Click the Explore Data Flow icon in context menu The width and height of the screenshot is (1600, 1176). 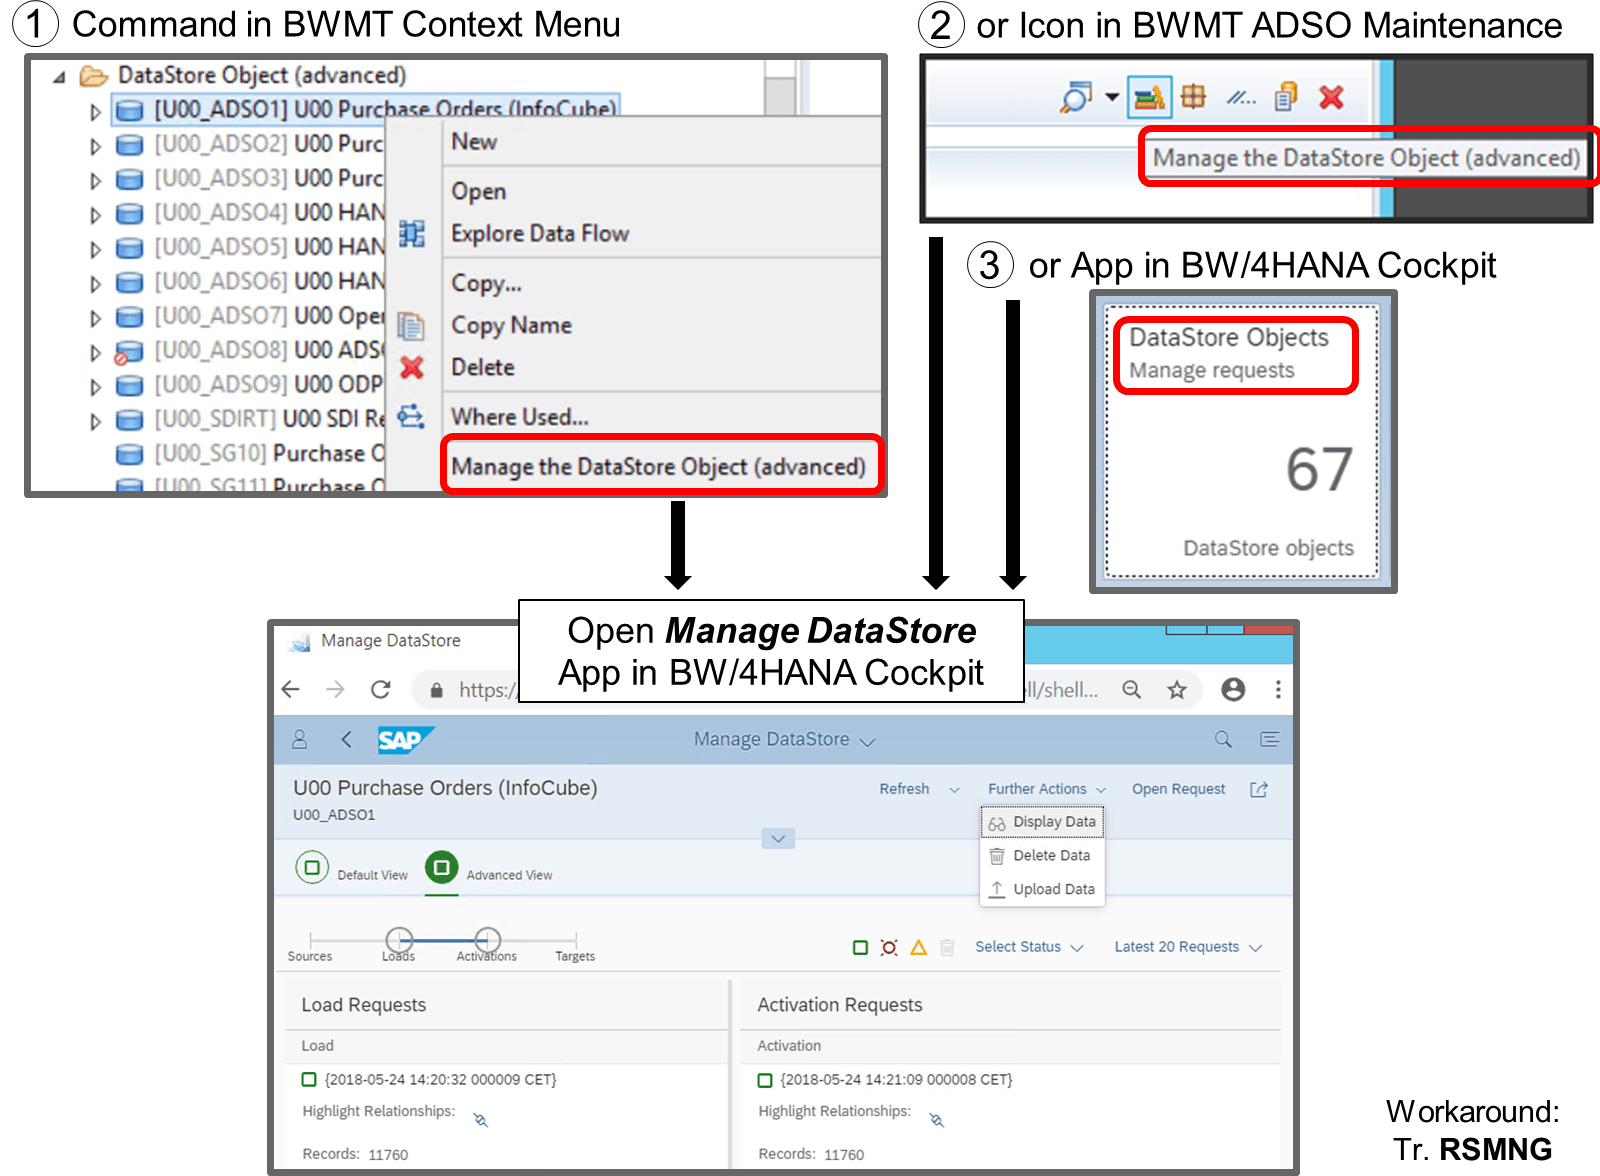click(412, 234)
